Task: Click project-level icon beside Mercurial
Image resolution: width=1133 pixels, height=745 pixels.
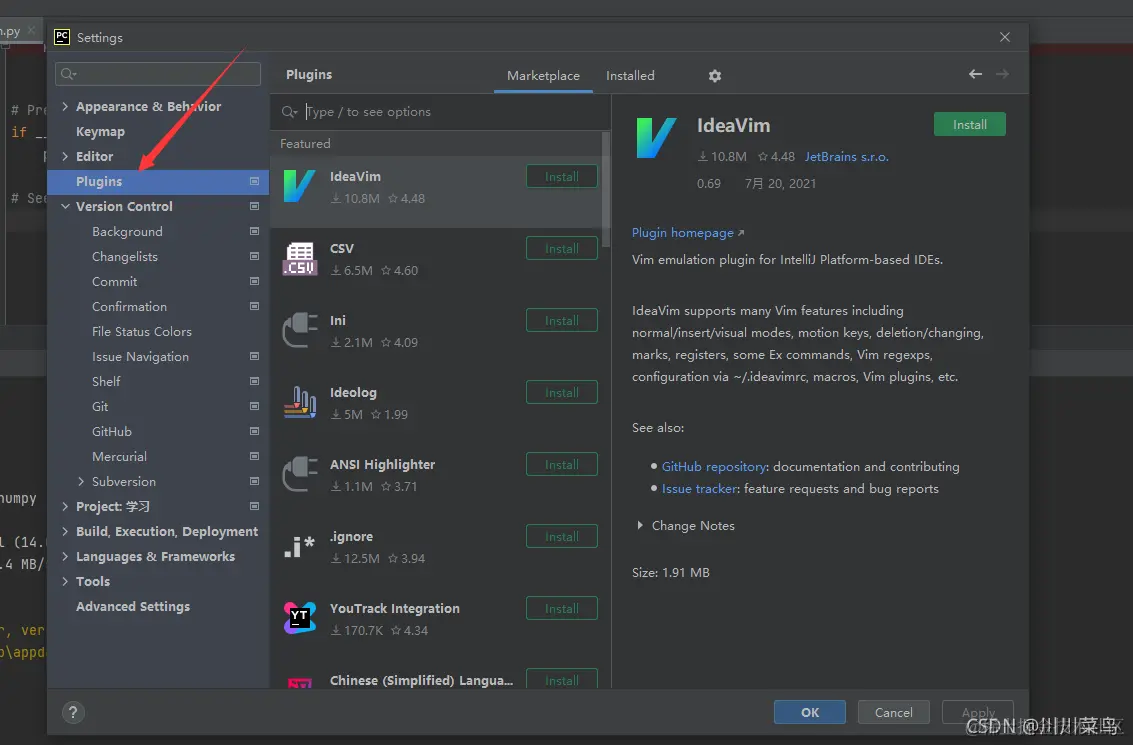Action: click(254, 457)
